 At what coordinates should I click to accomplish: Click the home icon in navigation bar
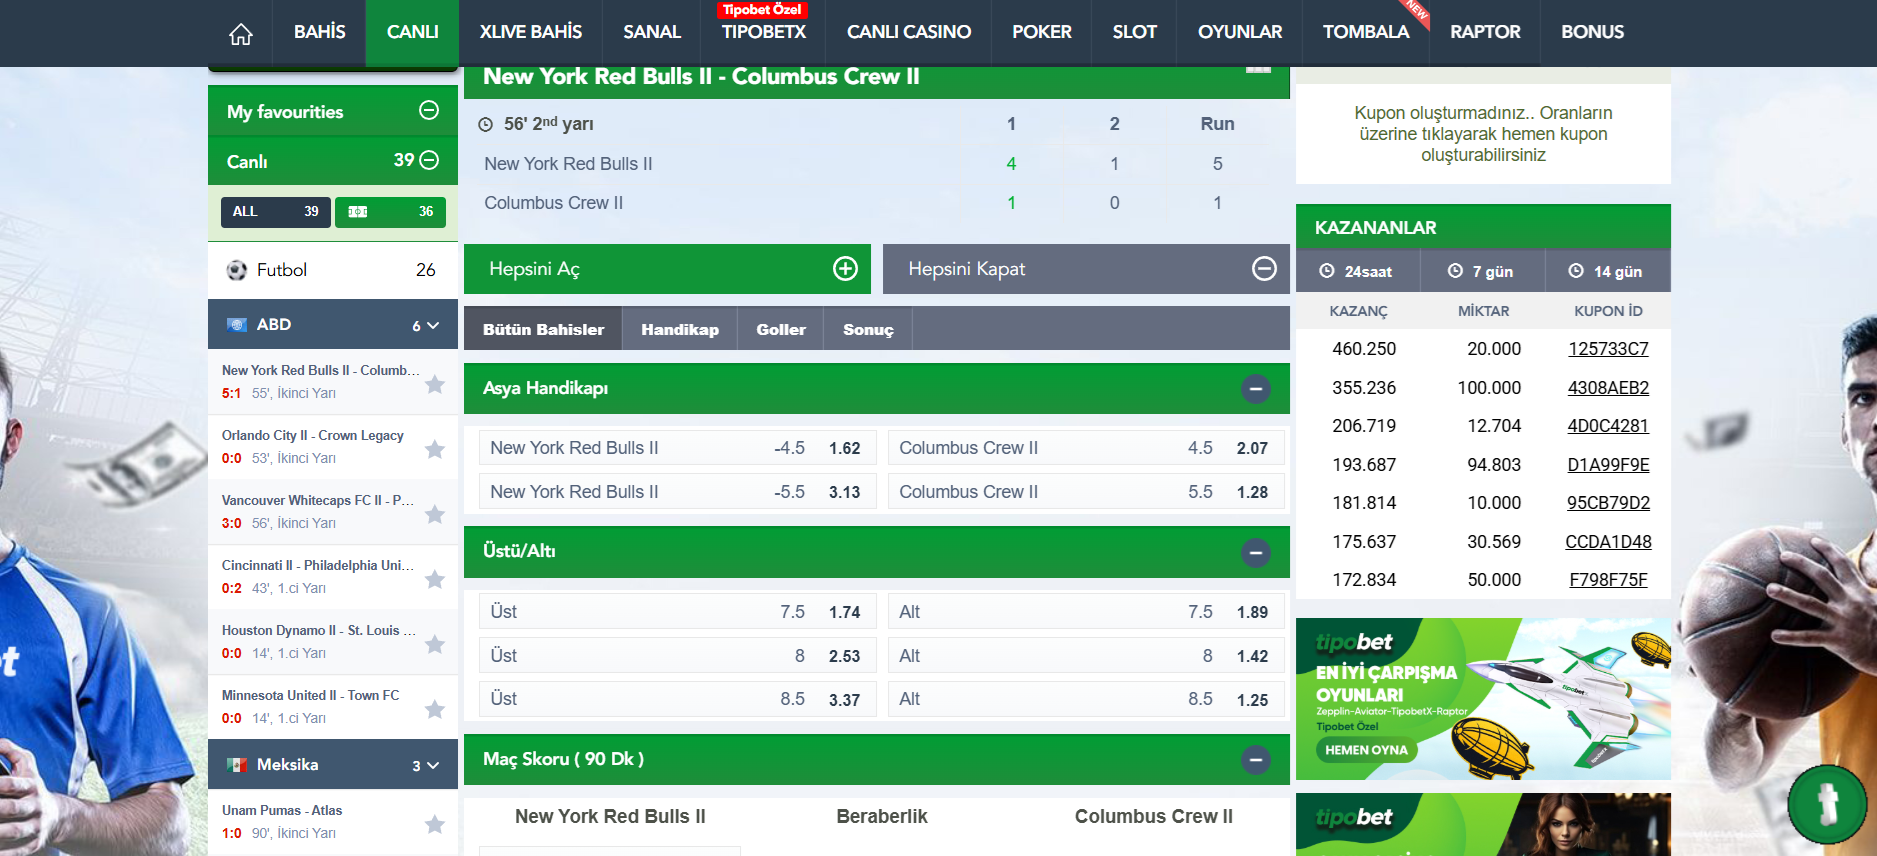click(241, 34)
